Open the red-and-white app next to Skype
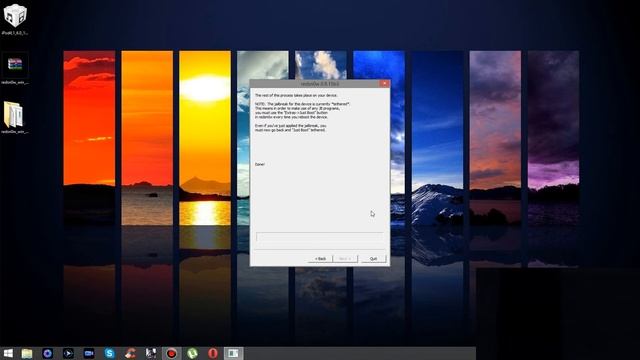 130,353
